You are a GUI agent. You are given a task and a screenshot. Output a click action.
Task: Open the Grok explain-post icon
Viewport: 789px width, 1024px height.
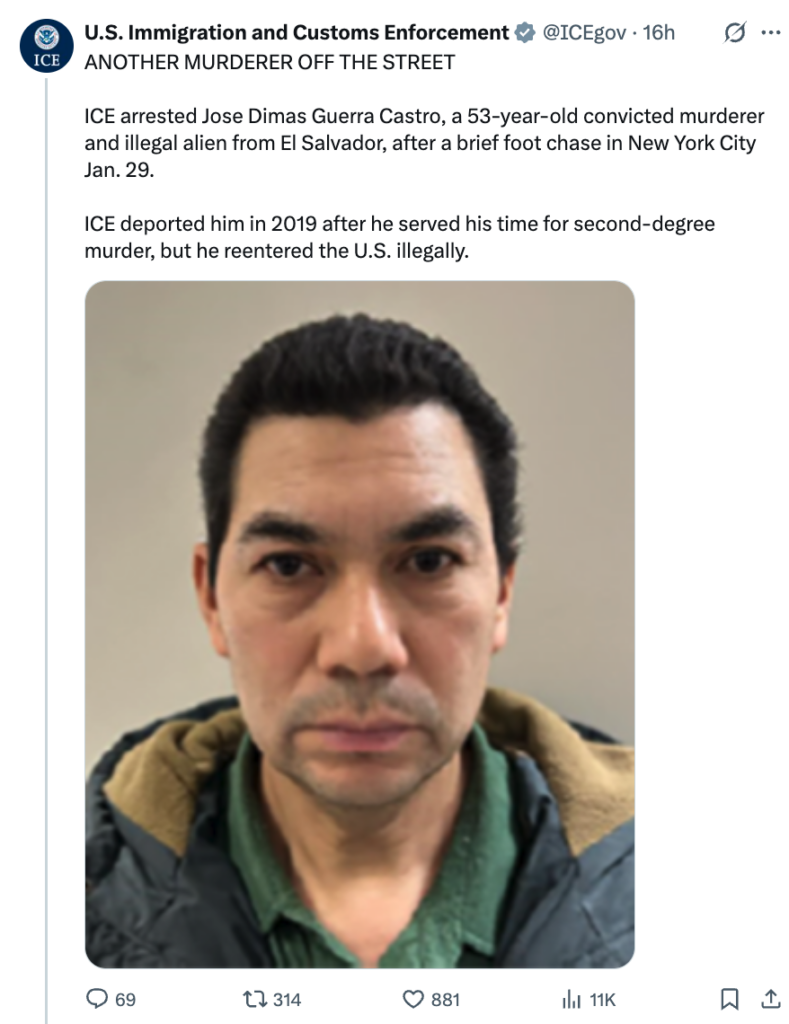tap(735, 32)
